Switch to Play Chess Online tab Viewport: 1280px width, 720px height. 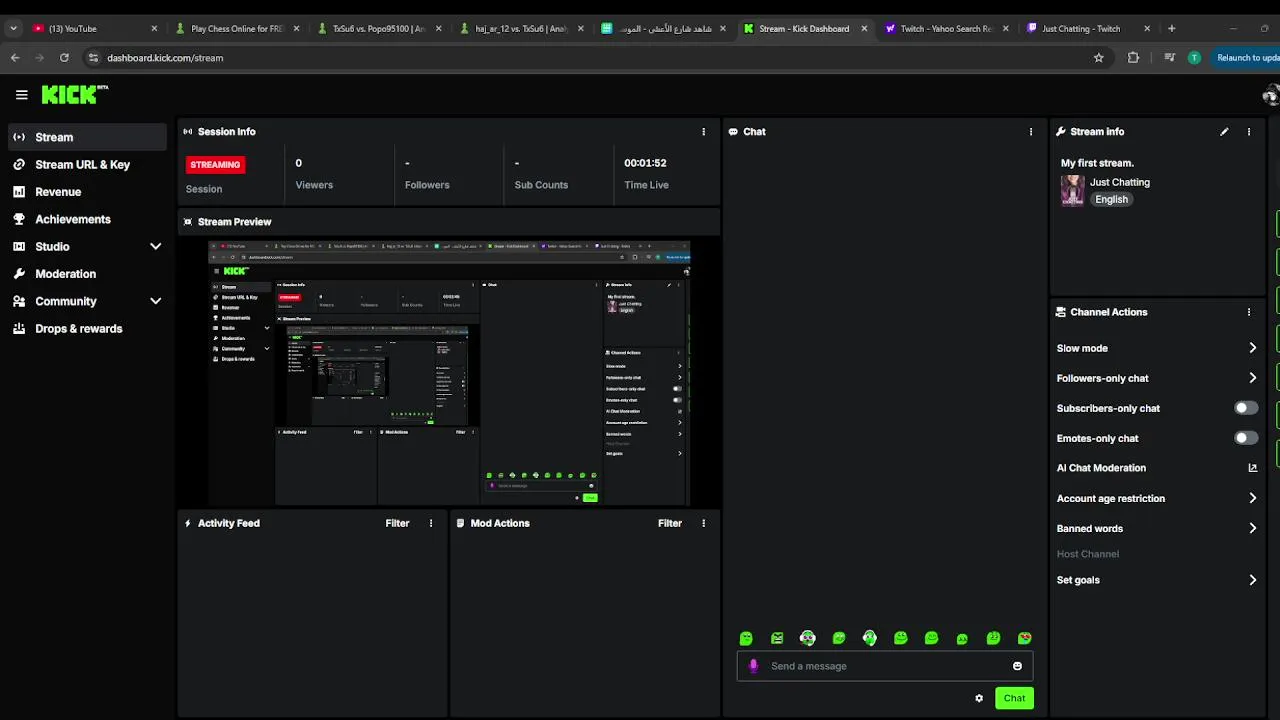point(237,28)
